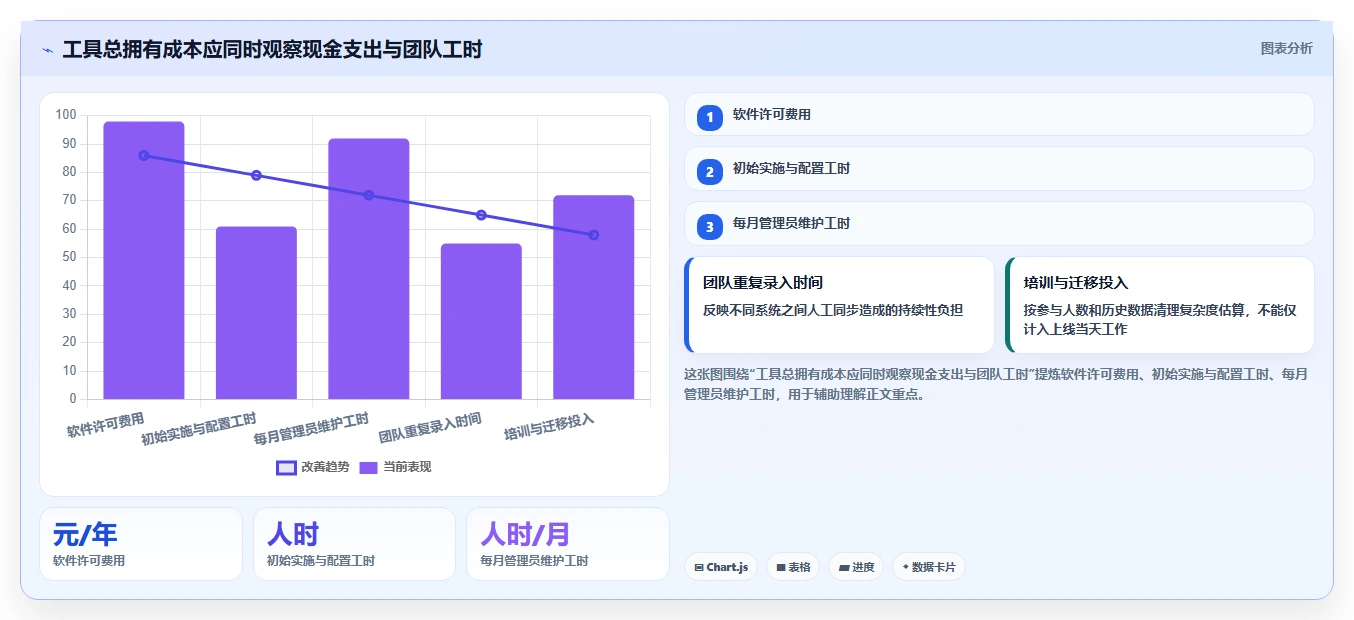Viewport: 1354px width, 620px height.
Task: Click the 改善趋势 legend color box
Action: click(x=286, y=468)
